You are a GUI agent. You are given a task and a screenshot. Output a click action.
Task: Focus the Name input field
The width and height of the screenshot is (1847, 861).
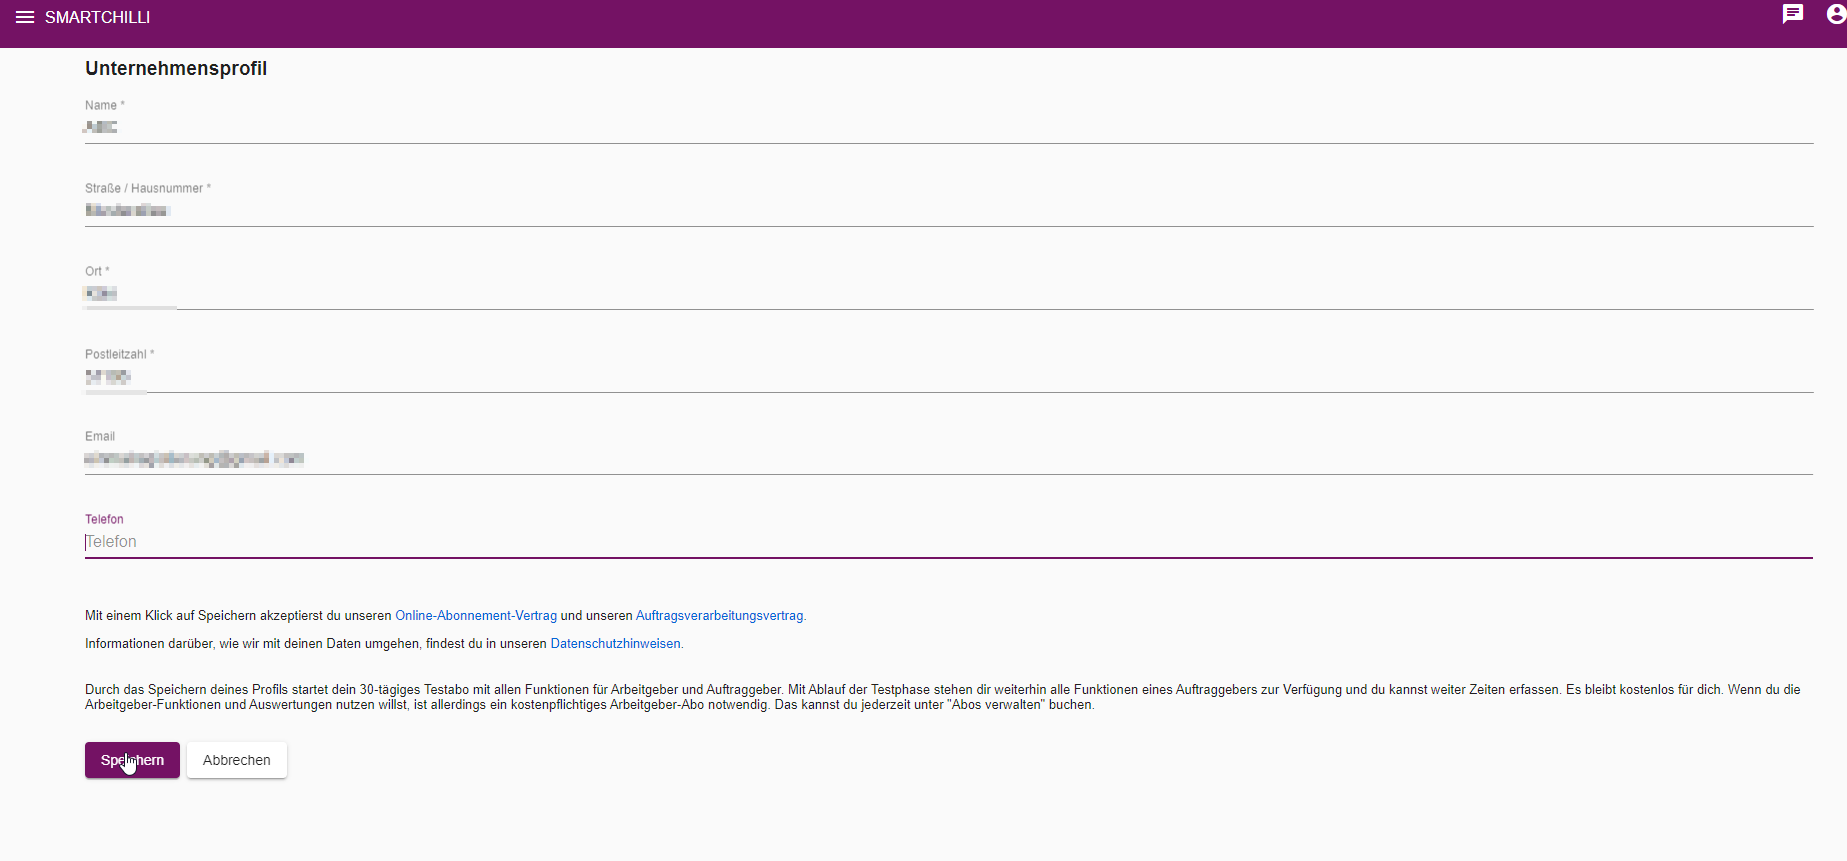(x=948, y=127)
